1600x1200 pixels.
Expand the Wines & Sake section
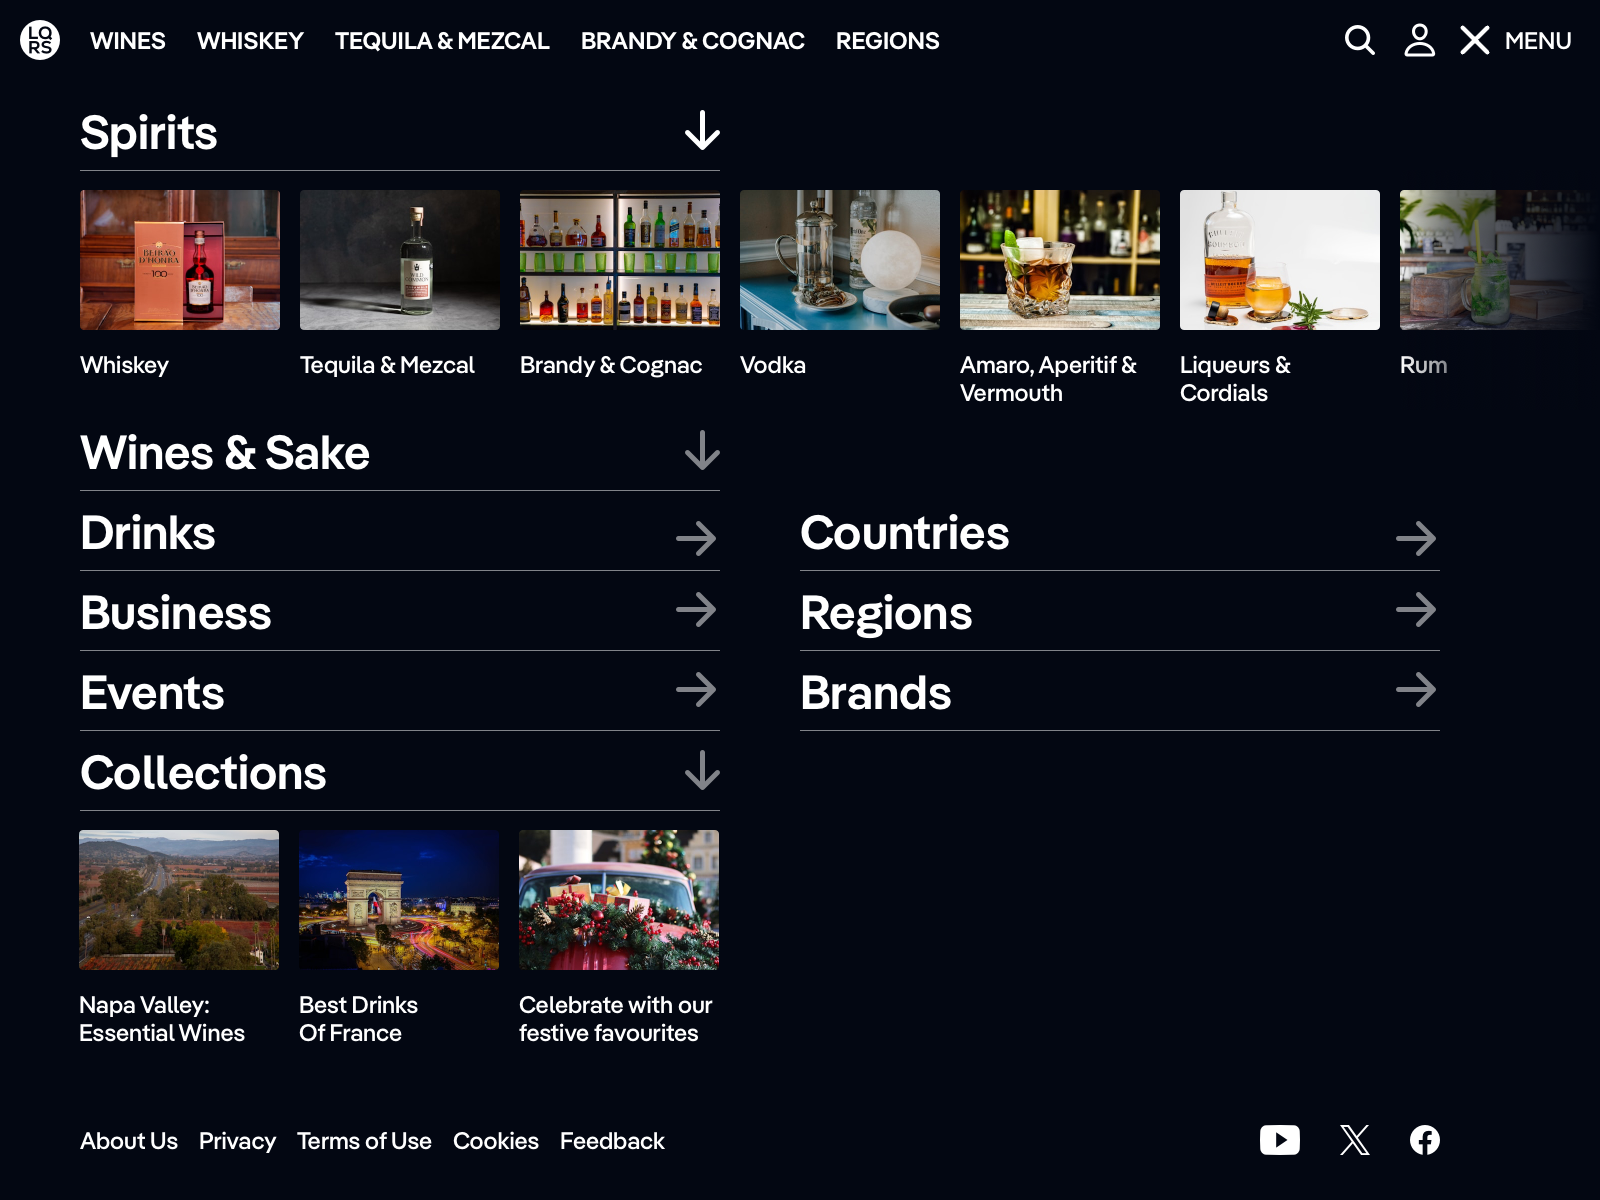pyautogui.click(x=704, y=453)
